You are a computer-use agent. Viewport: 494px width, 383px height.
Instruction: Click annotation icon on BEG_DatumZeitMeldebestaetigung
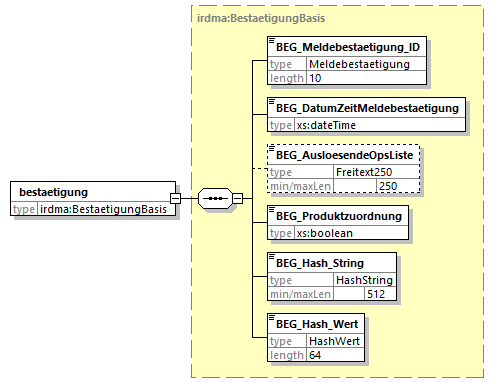click(272, 102)
